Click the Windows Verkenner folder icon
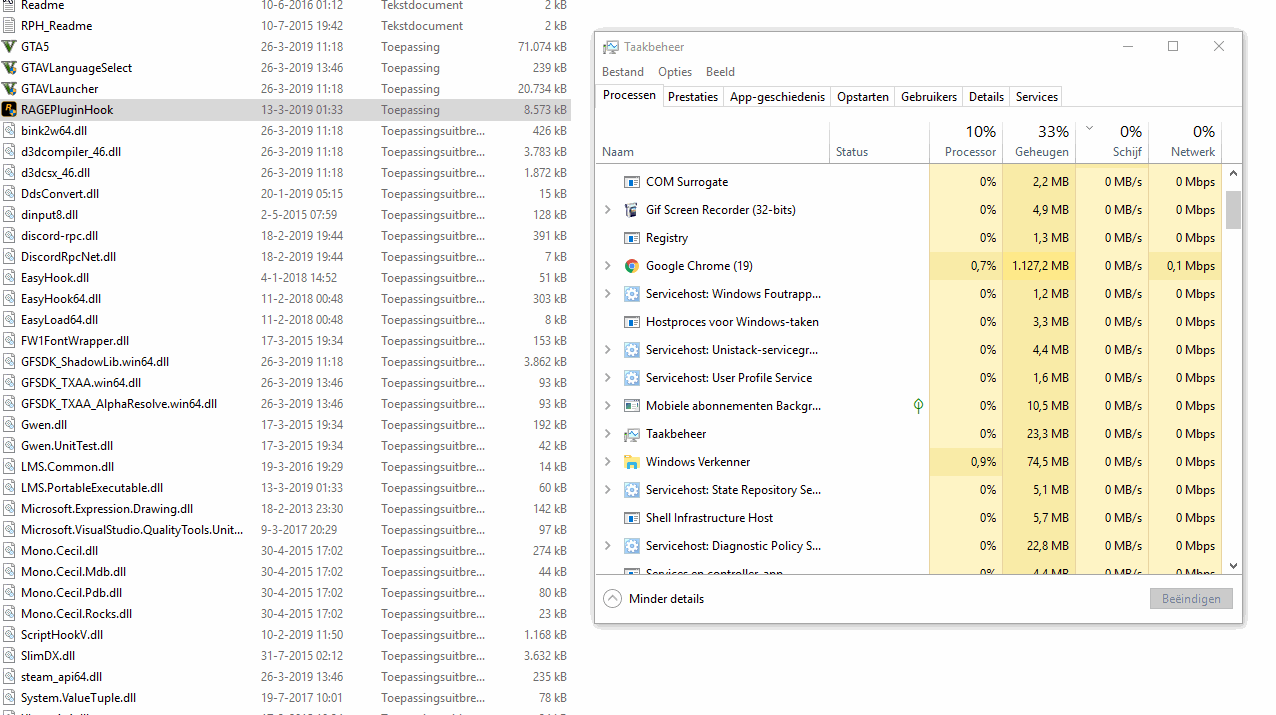The height and width of the screenshot is (715, 1276). [631, 462]
